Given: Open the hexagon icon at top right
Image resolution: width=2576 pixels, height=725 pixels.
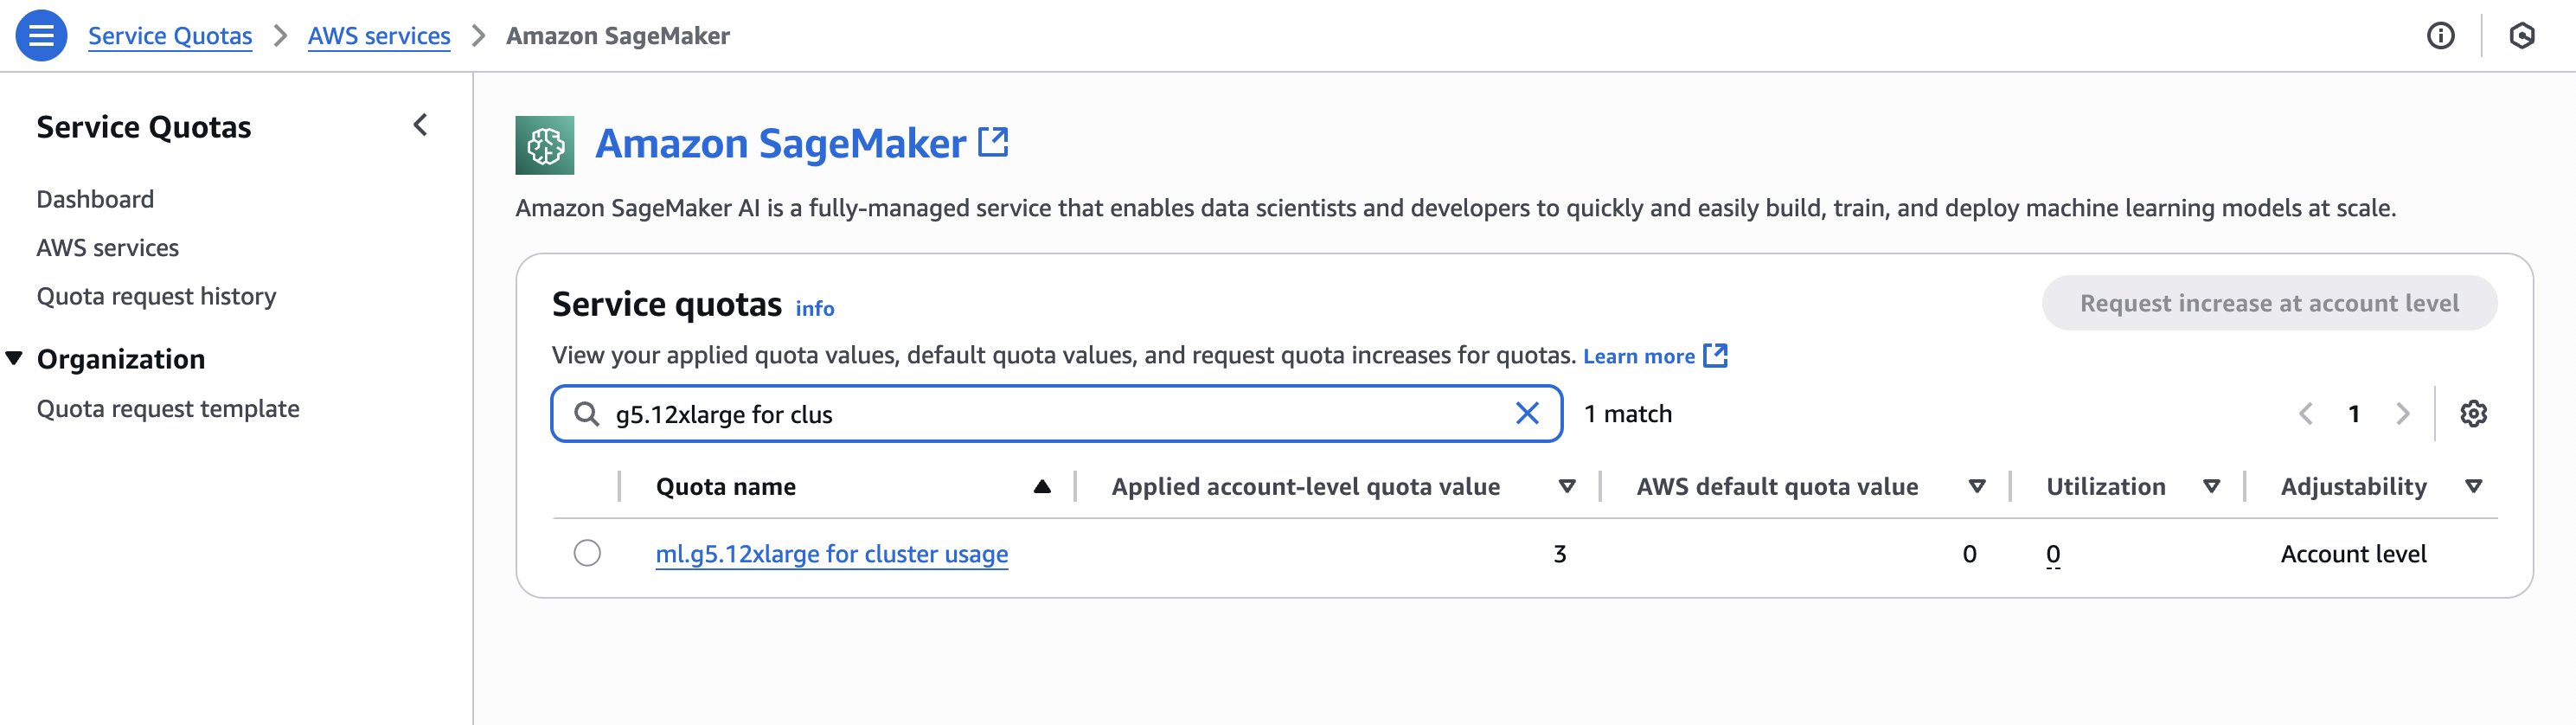Looking at the screenshot, I should point(2522,36).
